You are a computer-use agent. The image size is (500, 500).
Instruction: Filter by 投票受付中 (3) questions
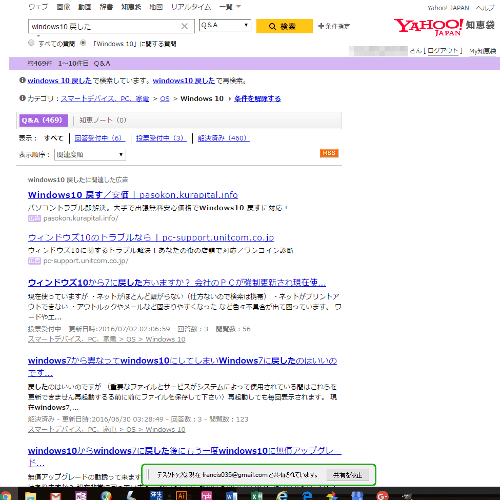(161, 138)
